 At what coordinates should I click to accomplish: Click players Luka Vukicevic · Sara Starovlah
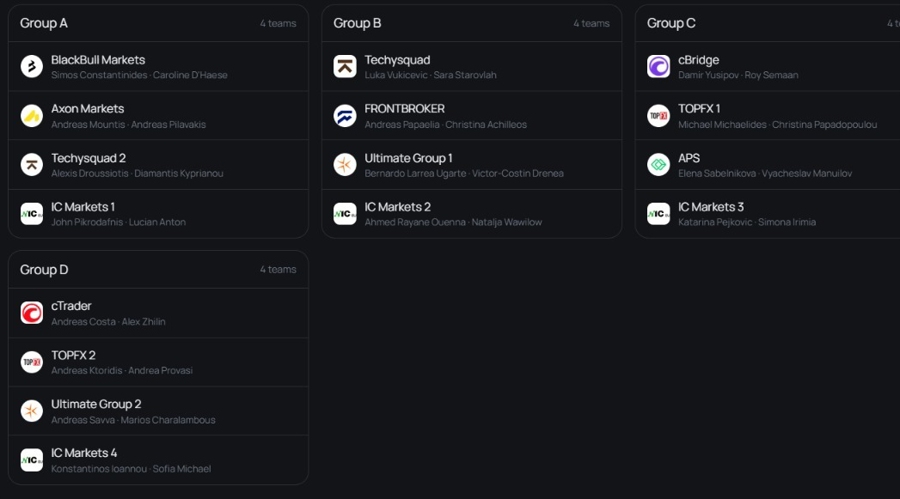[x=430, y=75]
